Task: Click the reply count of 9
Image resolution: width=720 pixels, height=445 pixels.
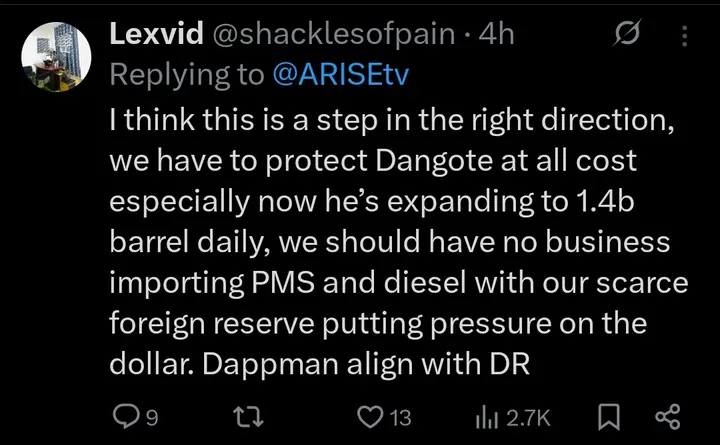Action: (152, 416)
